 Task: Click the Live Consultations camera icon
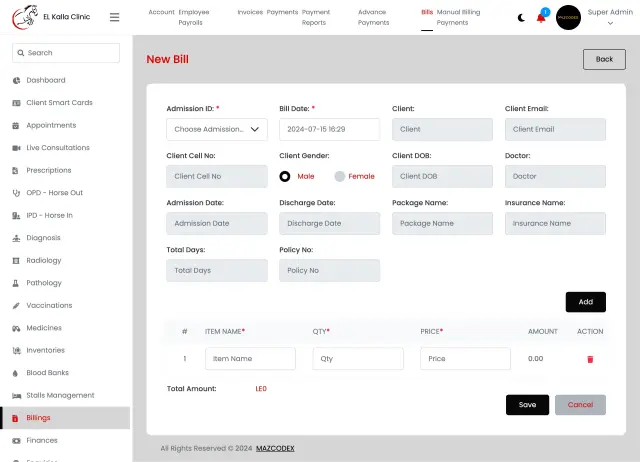tap(16, 148)
